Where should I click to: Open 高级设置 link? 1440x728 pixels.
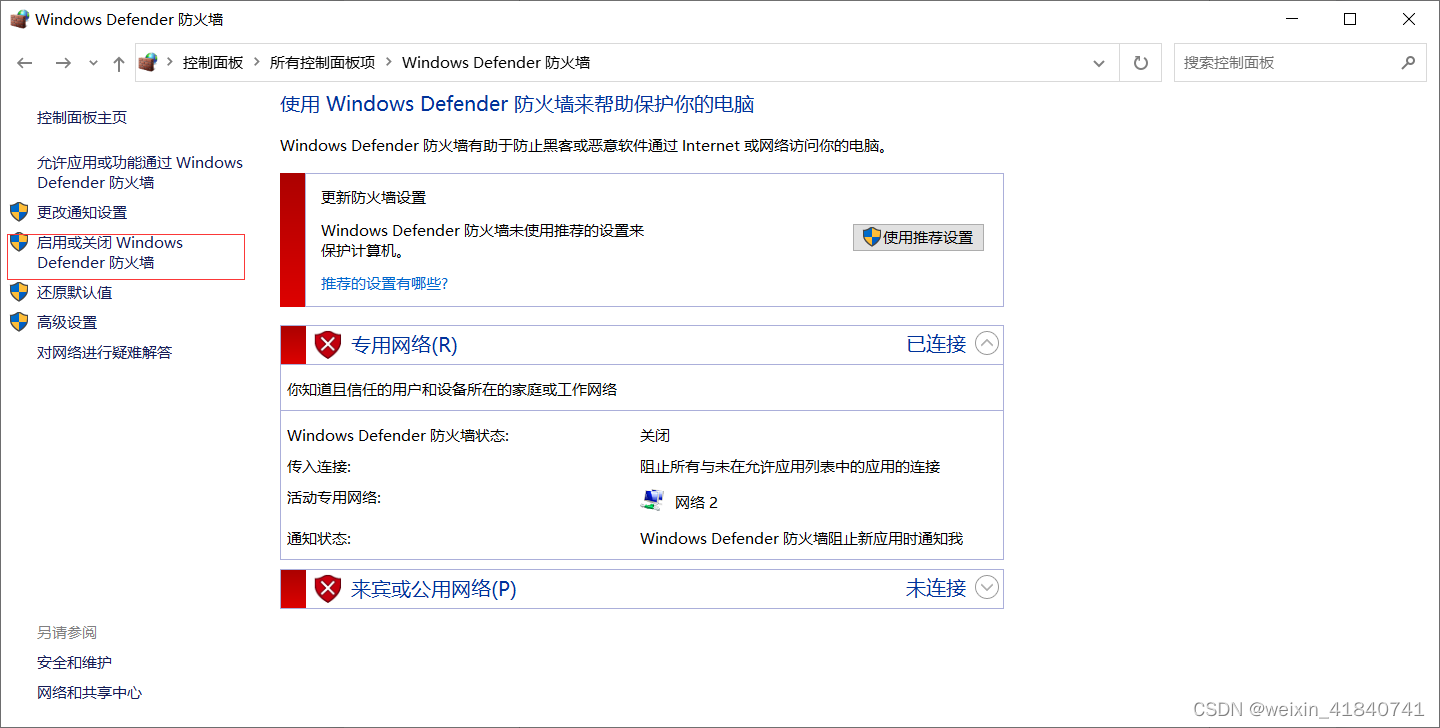pos(67,322)
